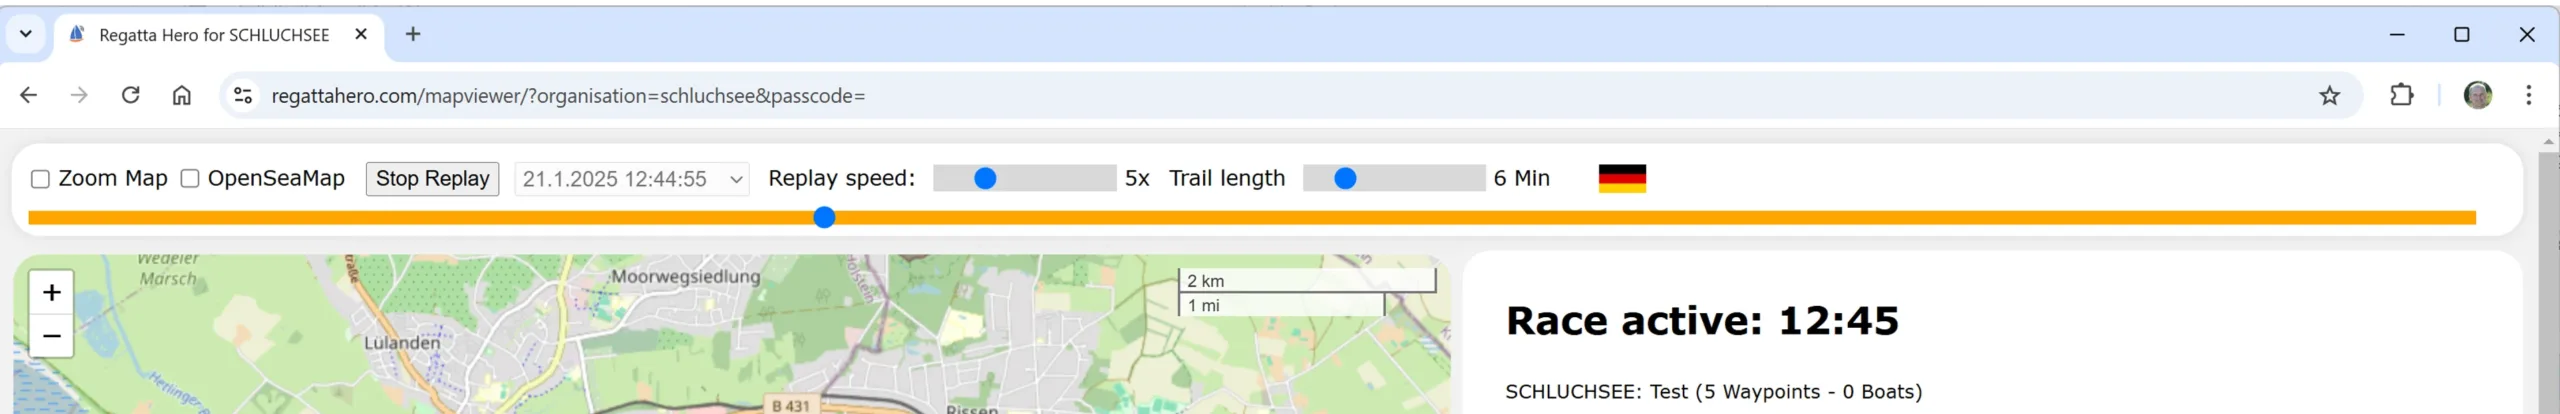This screenshot has width=2560, height=414.
Task: Open a new browser tab
Action: (413, 34)
